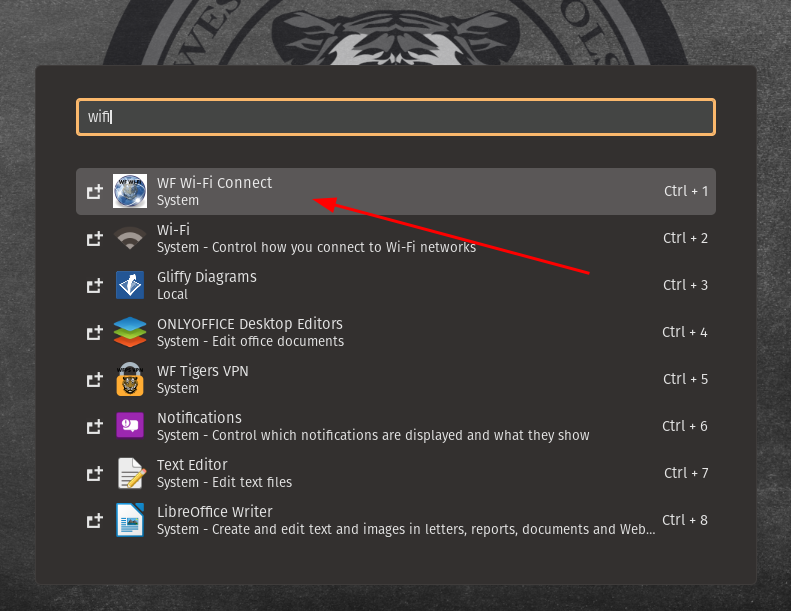
Task: Click launch icon beside WF Tigers VPN
Action: (x=94, y=379)
